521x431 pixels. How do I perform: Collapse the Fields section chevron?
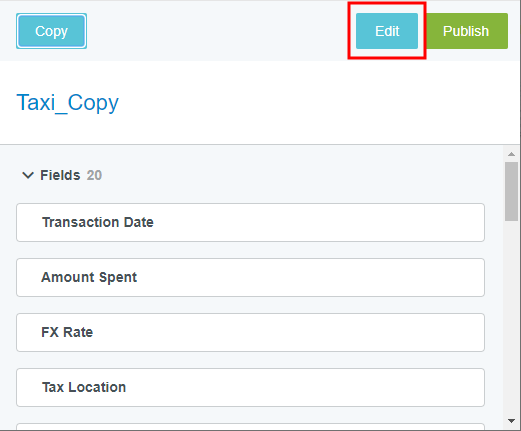pyautogui.click(x=28, y=175)
